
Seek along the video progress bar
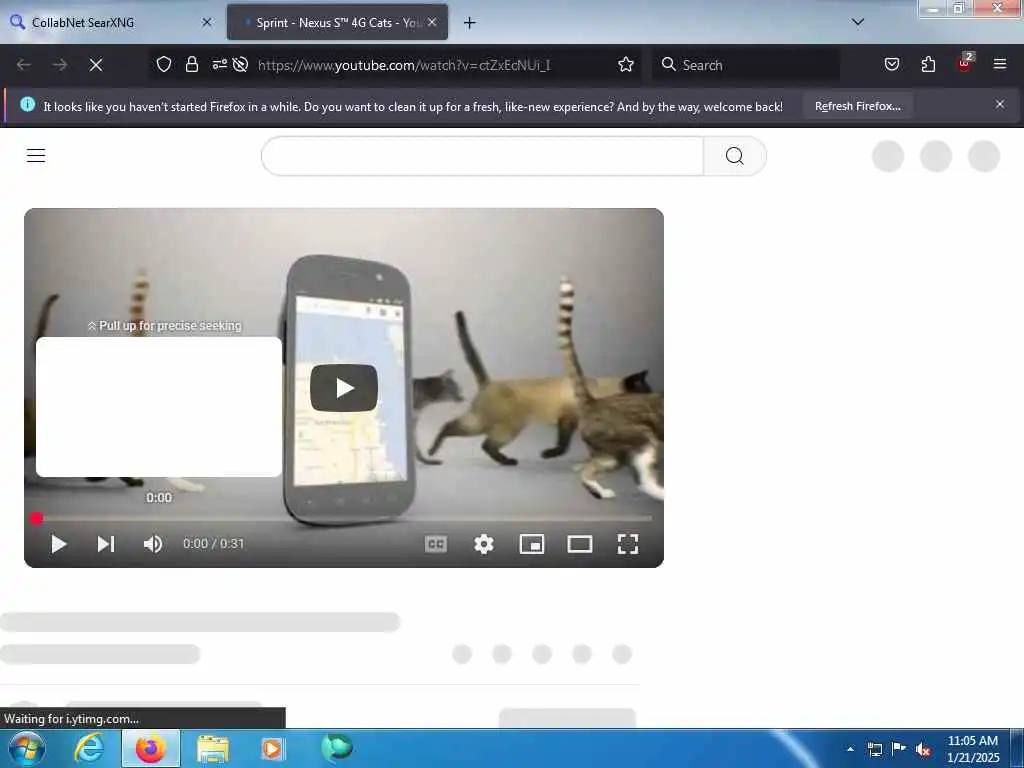(x=344, y=519)
